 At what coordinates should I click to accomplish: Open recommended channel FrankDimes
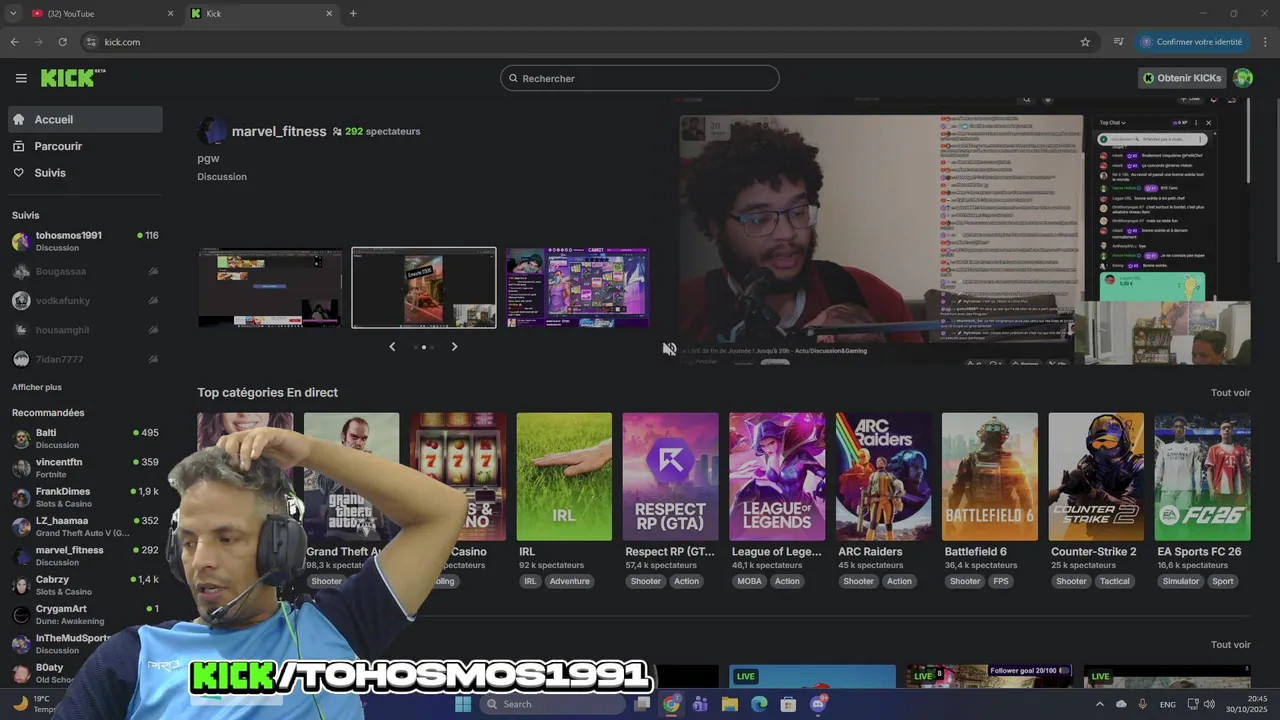(x=85, y=497)
